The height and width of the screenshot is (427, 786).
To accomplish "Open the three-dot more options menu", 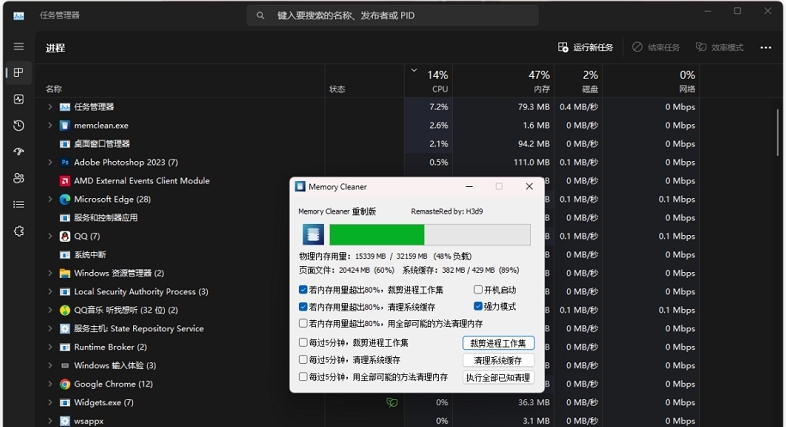I will tap(765, 47).
